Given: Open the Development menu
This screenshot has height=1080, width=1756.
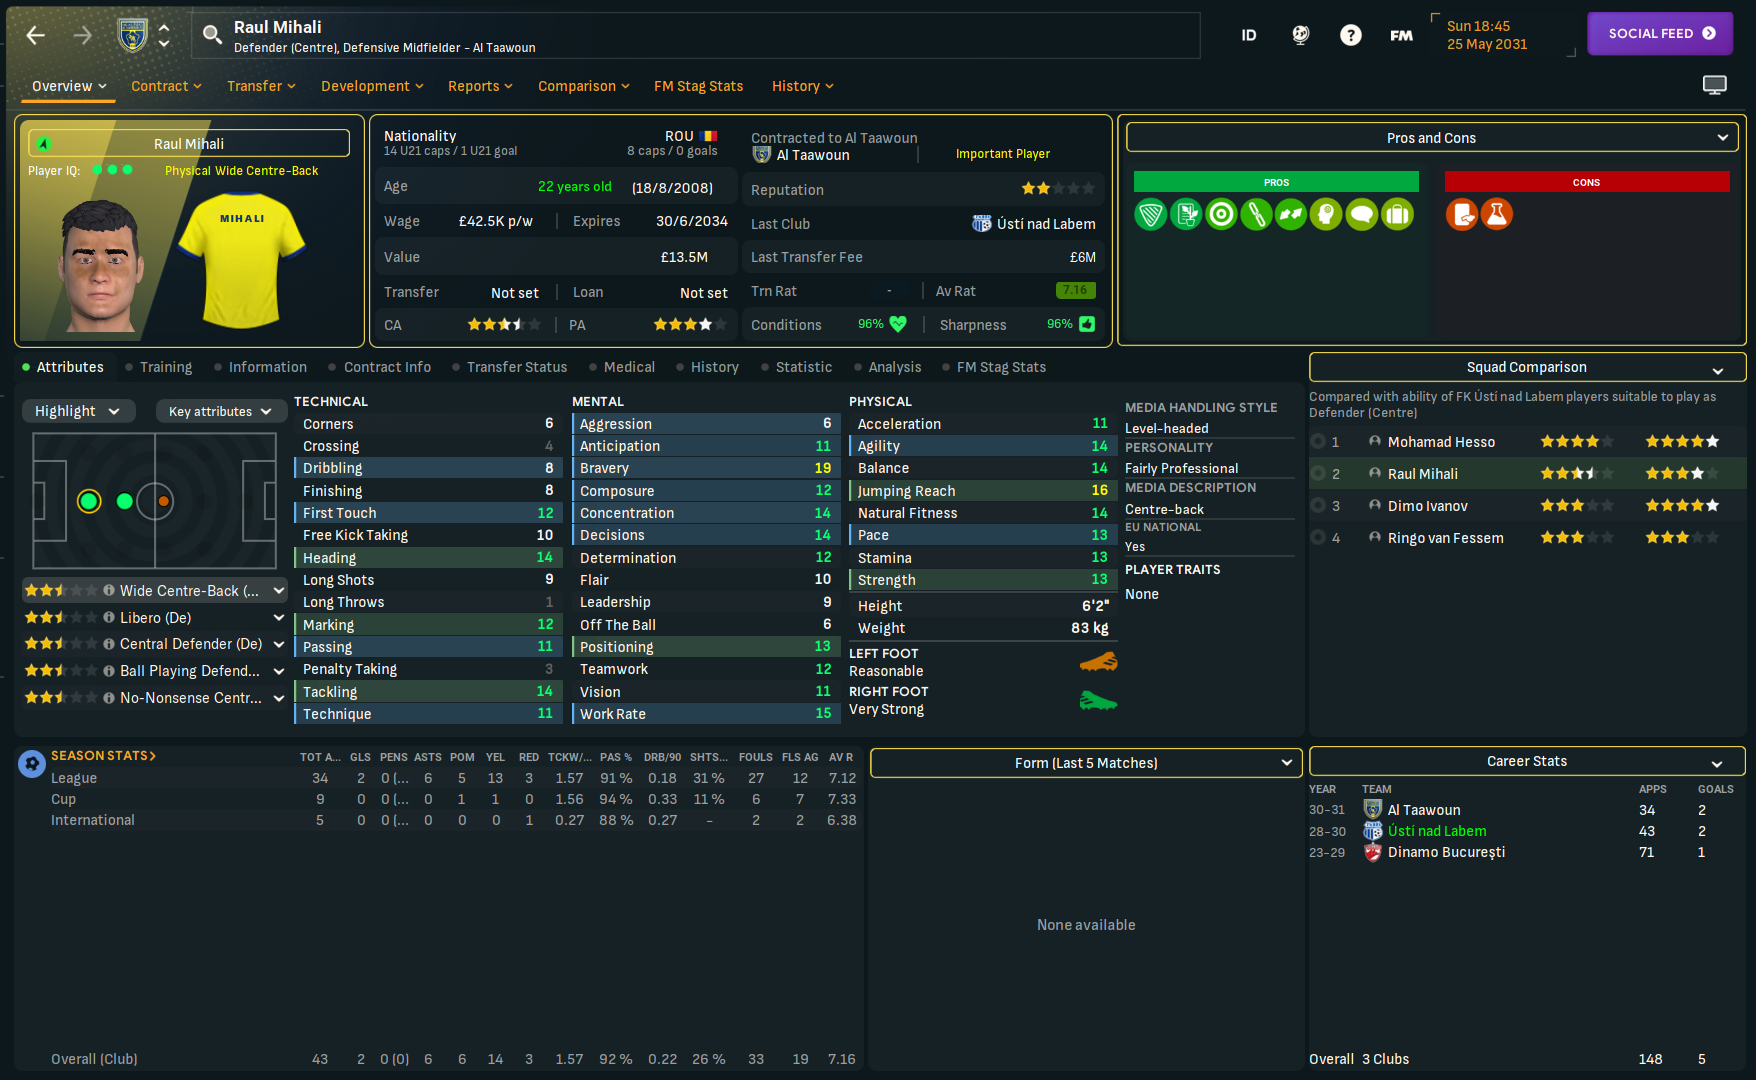Looking at the screenshot, I should pos(372,86).
